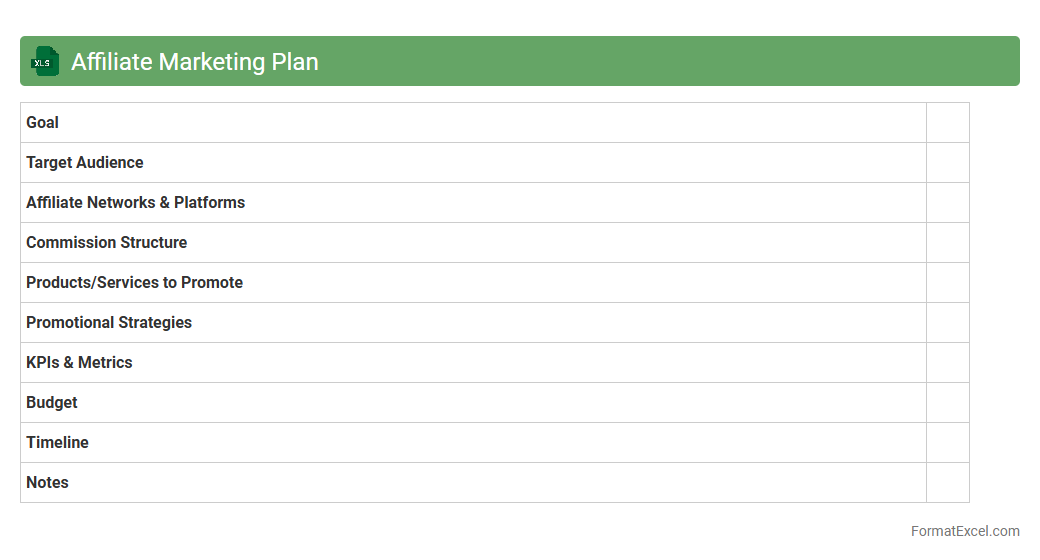Select the empty cell beside Commission Structure
The image size is (1040, 560).
(947, 242)
